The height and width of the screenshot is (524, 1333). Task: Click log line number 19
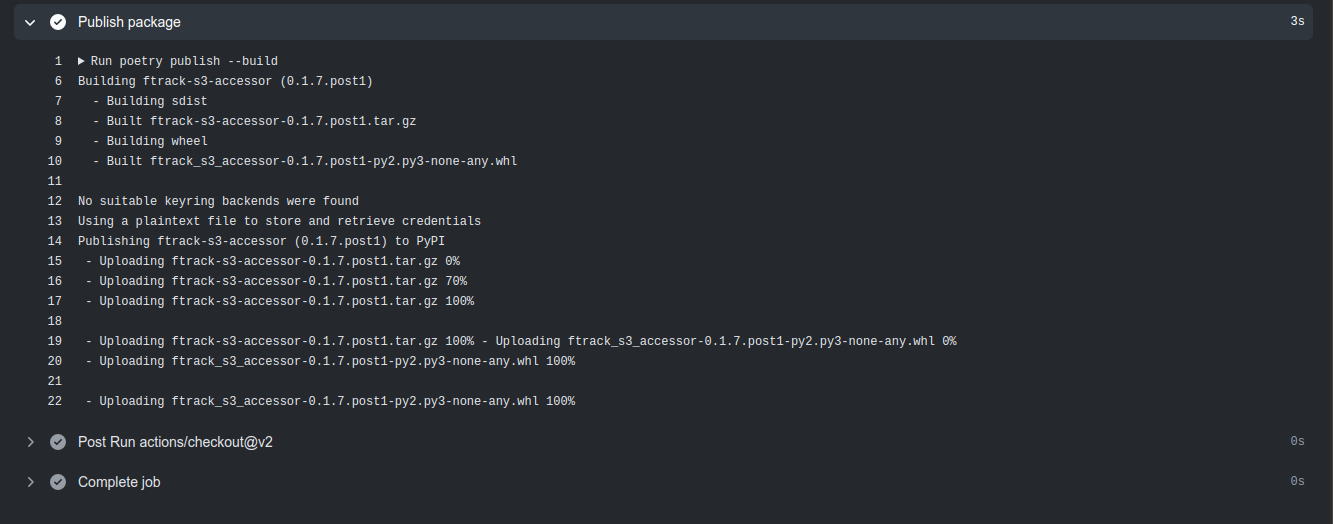pos(54,341)
